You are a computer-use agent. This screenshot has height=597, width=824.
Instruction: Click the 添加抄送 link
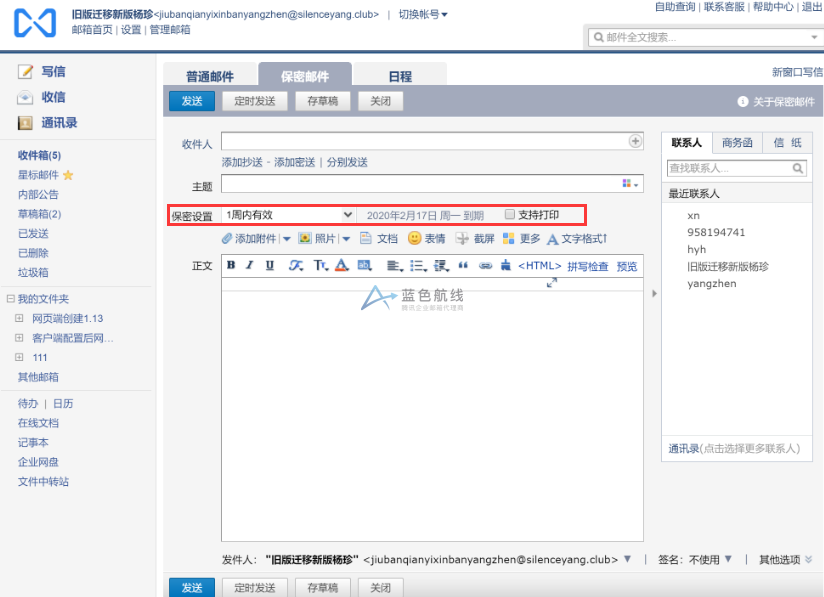coord(242,162)
